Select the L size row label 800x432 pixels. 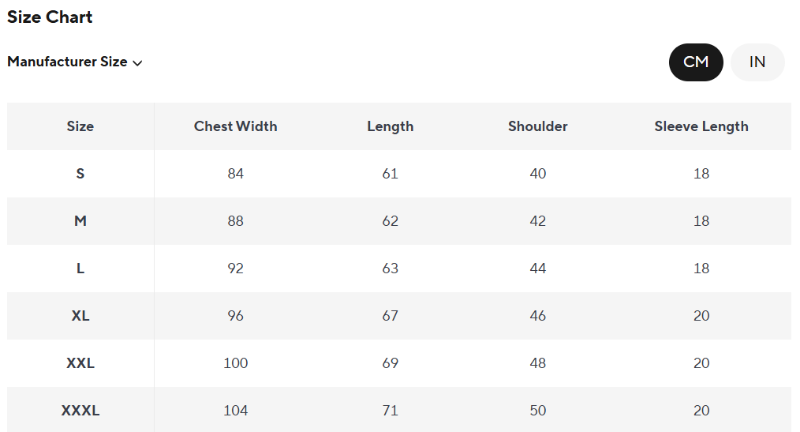point(80,268)
